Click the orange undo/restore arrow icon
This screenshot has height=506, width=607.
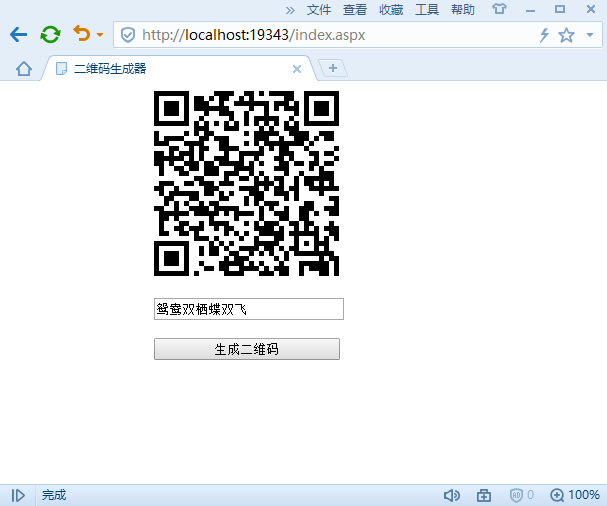click(x=82, y=33)
